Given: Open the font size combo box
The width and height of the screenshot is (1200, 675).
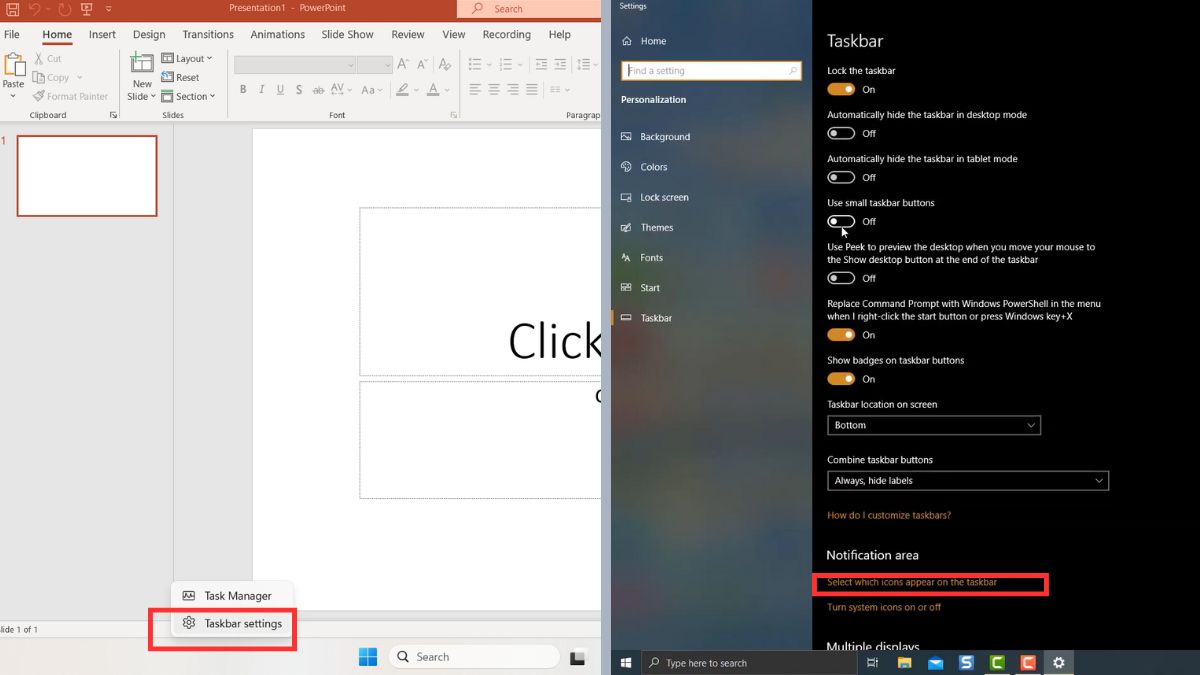Looking at the screenshot, I should coord(374,64).
